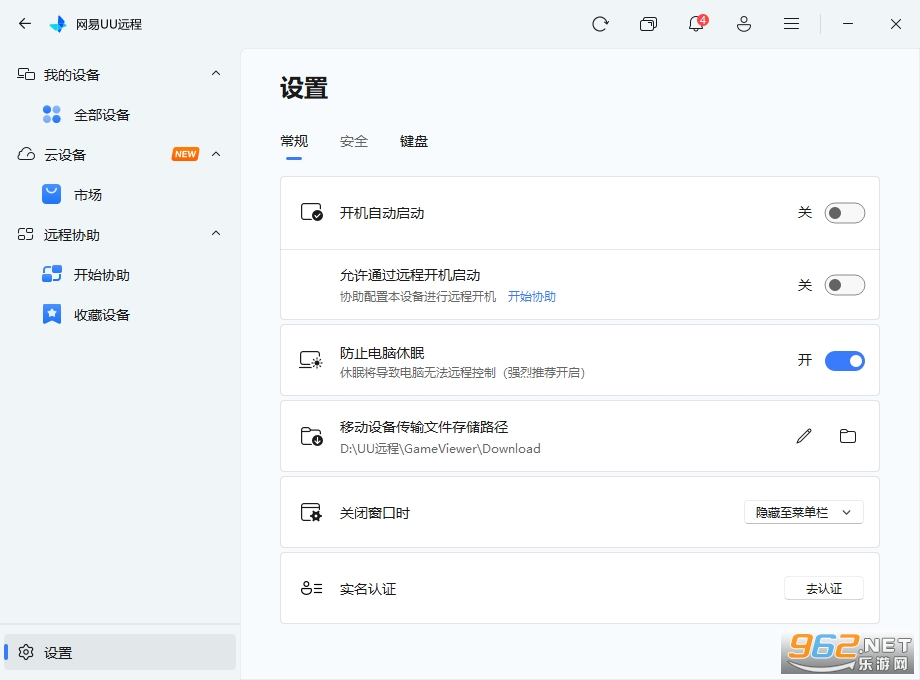This screenshot has height=680, width=920.
Task: Collapse the 远程协助 section chevron
Action: (216, 234)
